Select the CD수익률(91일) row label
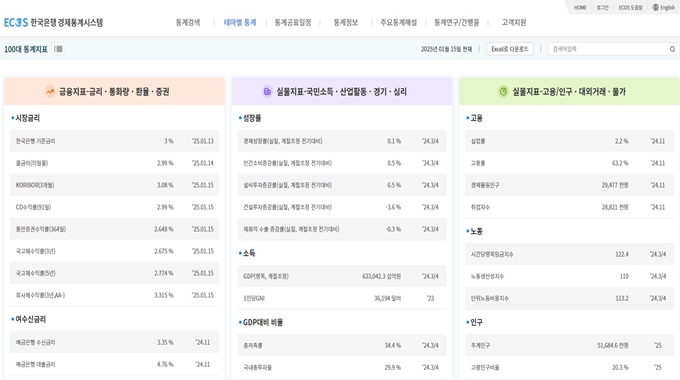Screen dimensions: 680x380 click(x=33, y=207)
